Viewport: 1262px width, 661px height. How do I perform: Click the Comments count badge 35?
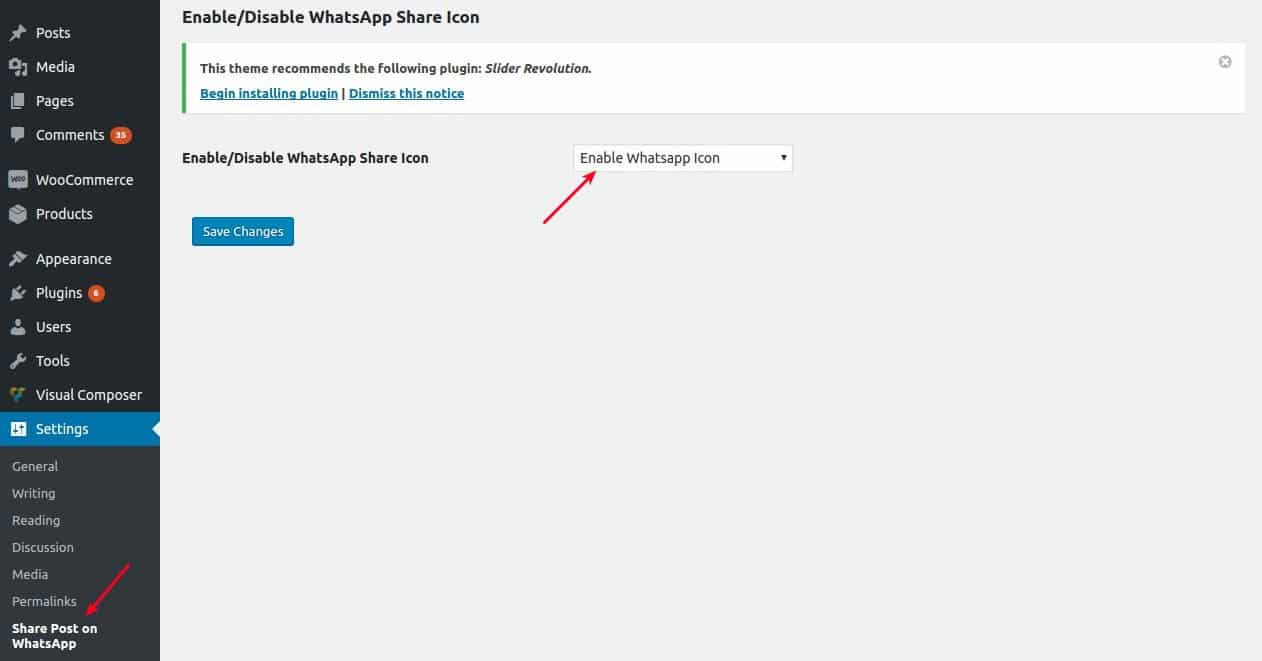click(x=121, y=135)
